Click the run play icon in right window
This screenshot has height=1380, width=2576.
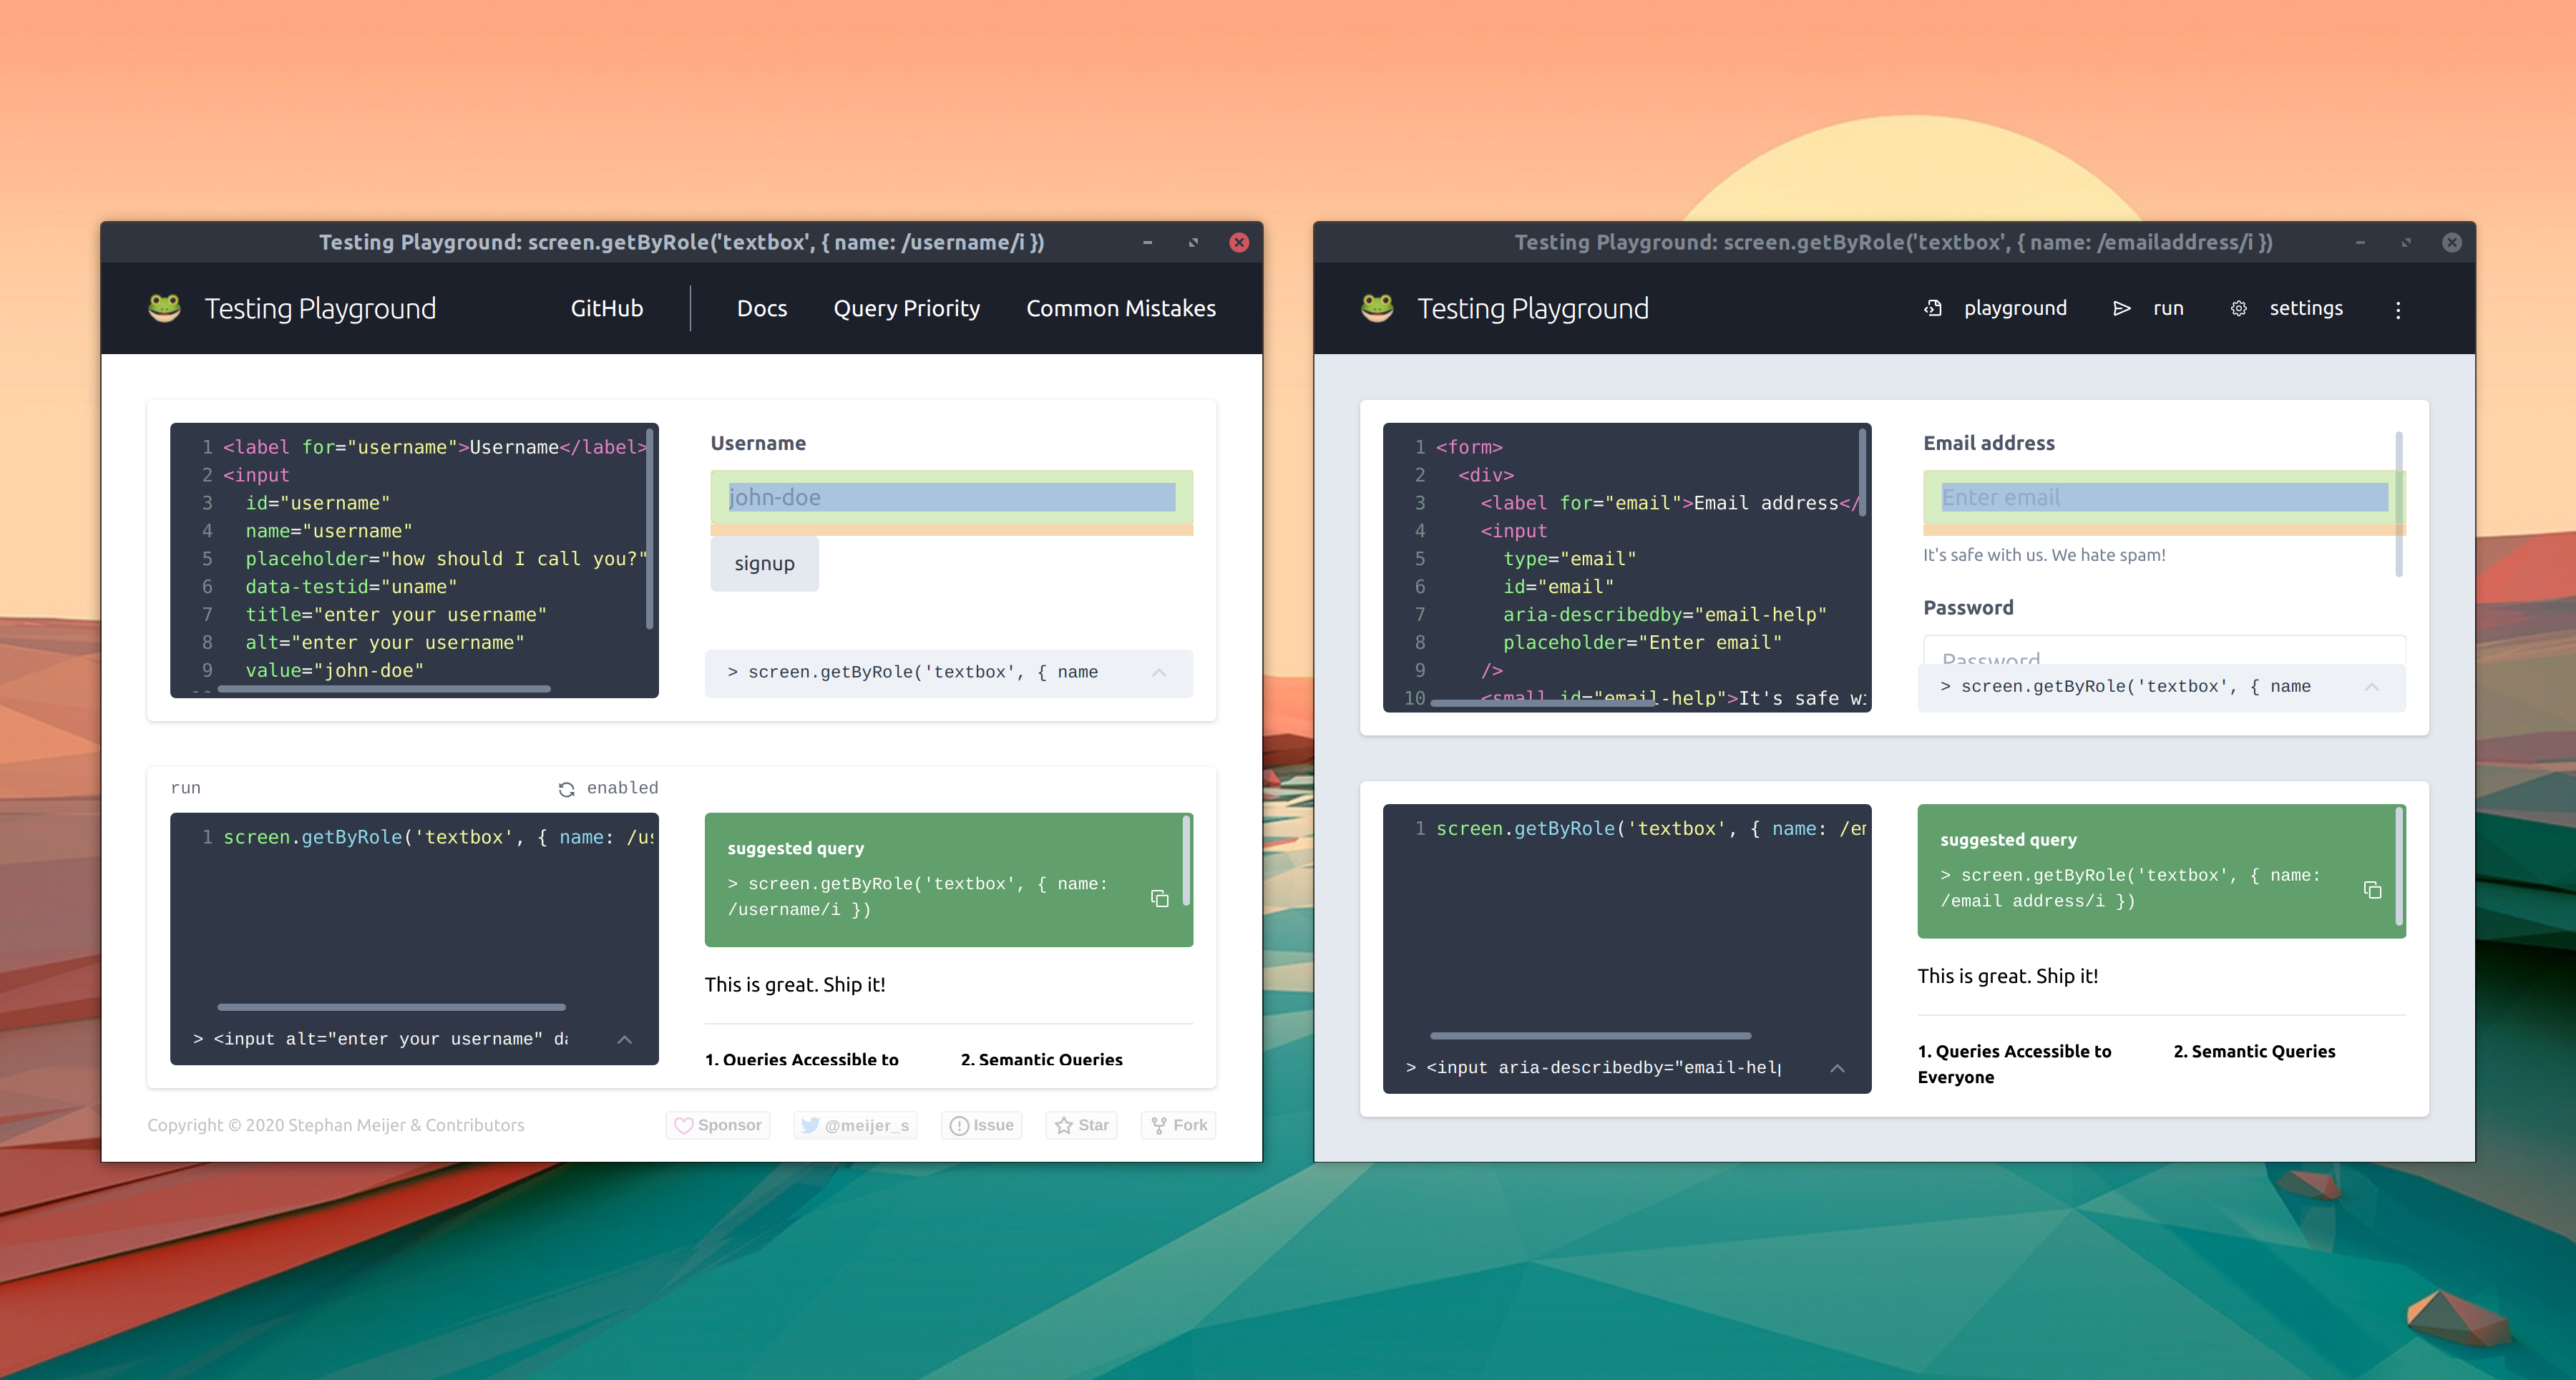tap(2121, 309)
